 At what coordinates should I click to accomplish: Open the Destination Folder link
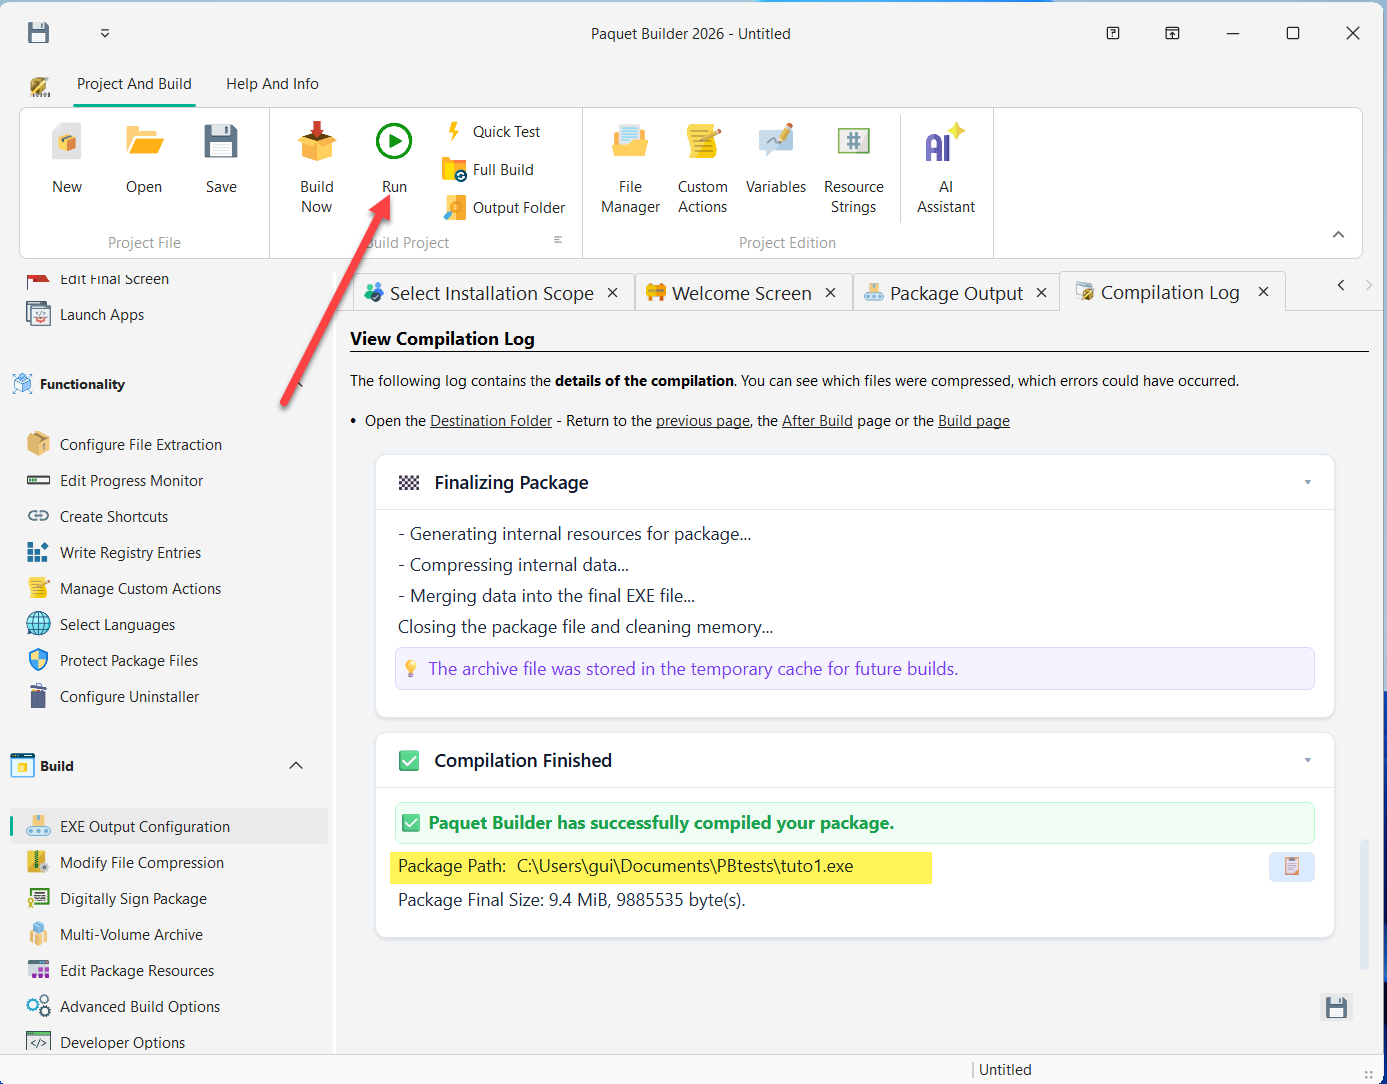point(490,420)
